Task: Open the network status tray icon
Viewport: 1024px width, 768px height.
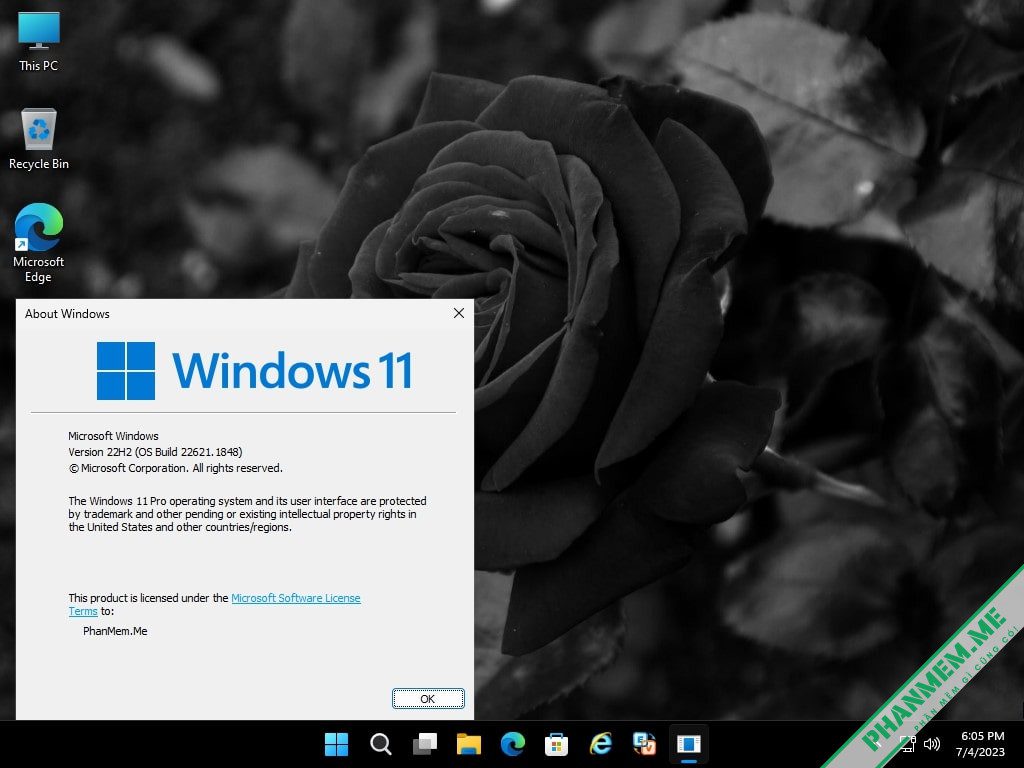Action: pyautogui.click(x=908, y=744)
